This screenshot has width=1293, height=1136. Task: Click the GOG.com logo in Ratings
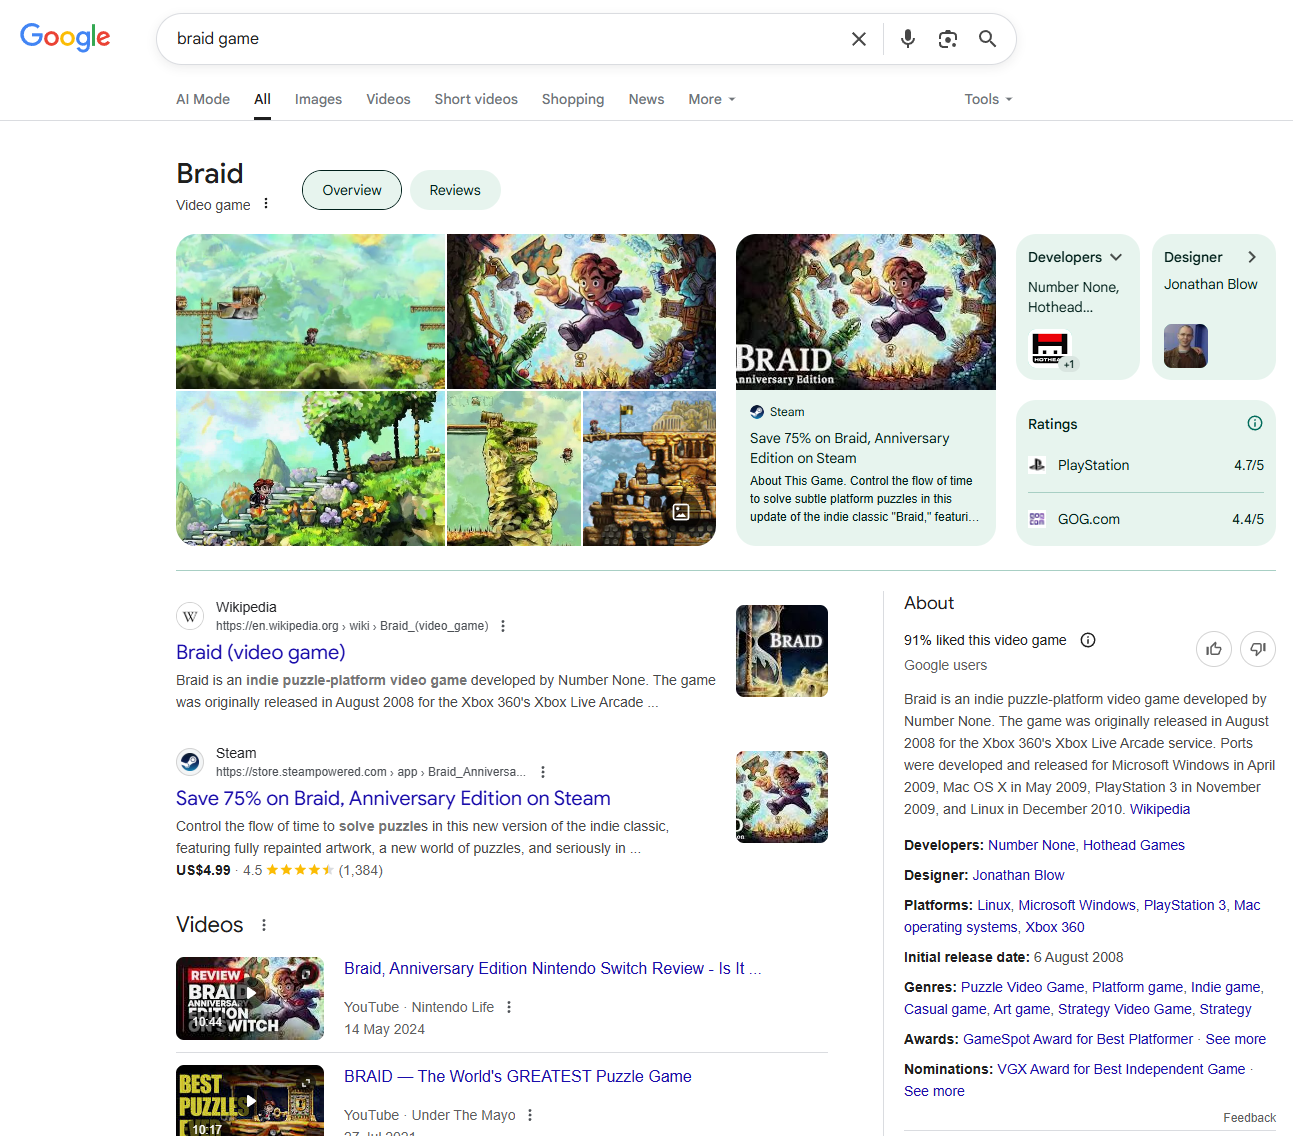[1037, 519]
